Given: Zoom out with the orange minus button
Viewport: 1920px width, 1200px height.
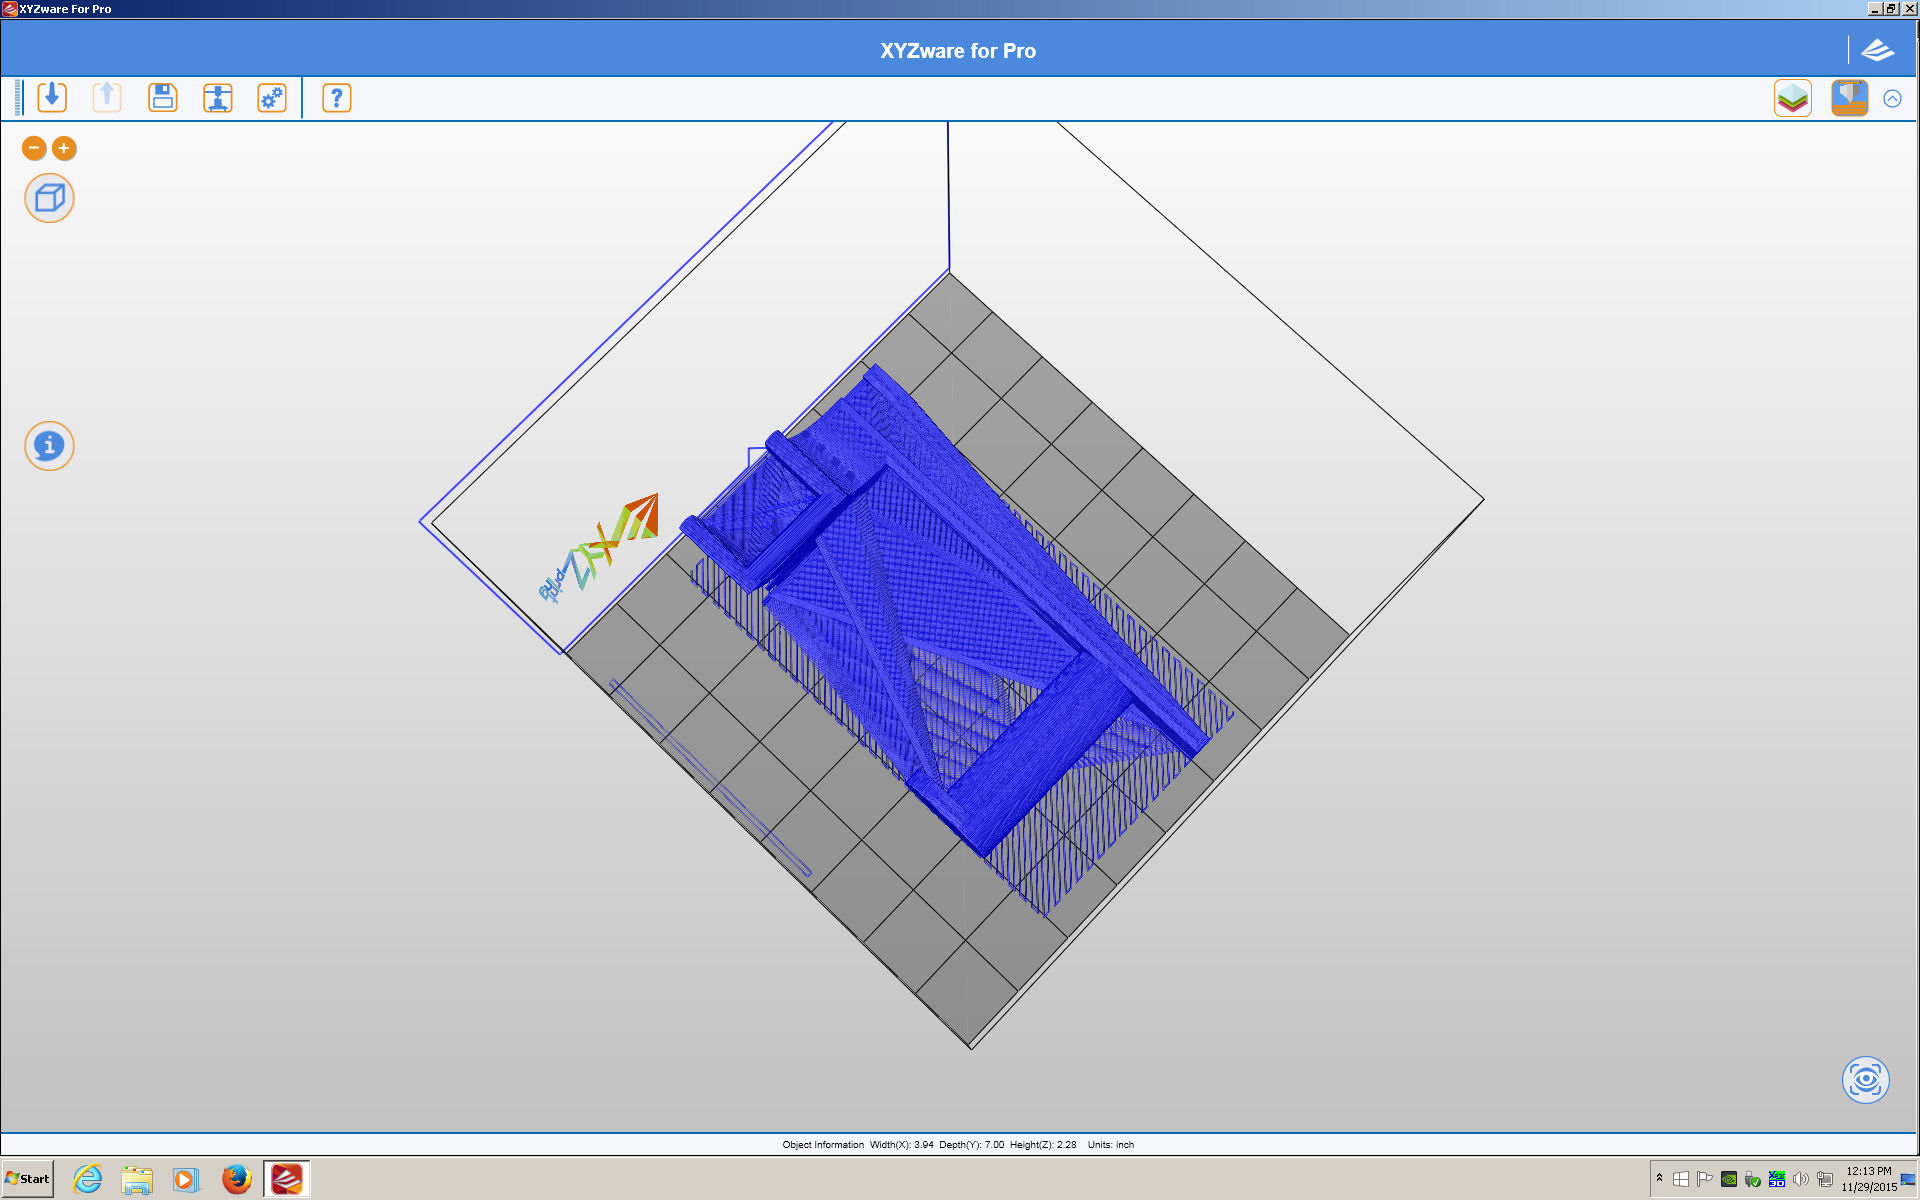Looking at the screenshot, I should tap(34, 148).
